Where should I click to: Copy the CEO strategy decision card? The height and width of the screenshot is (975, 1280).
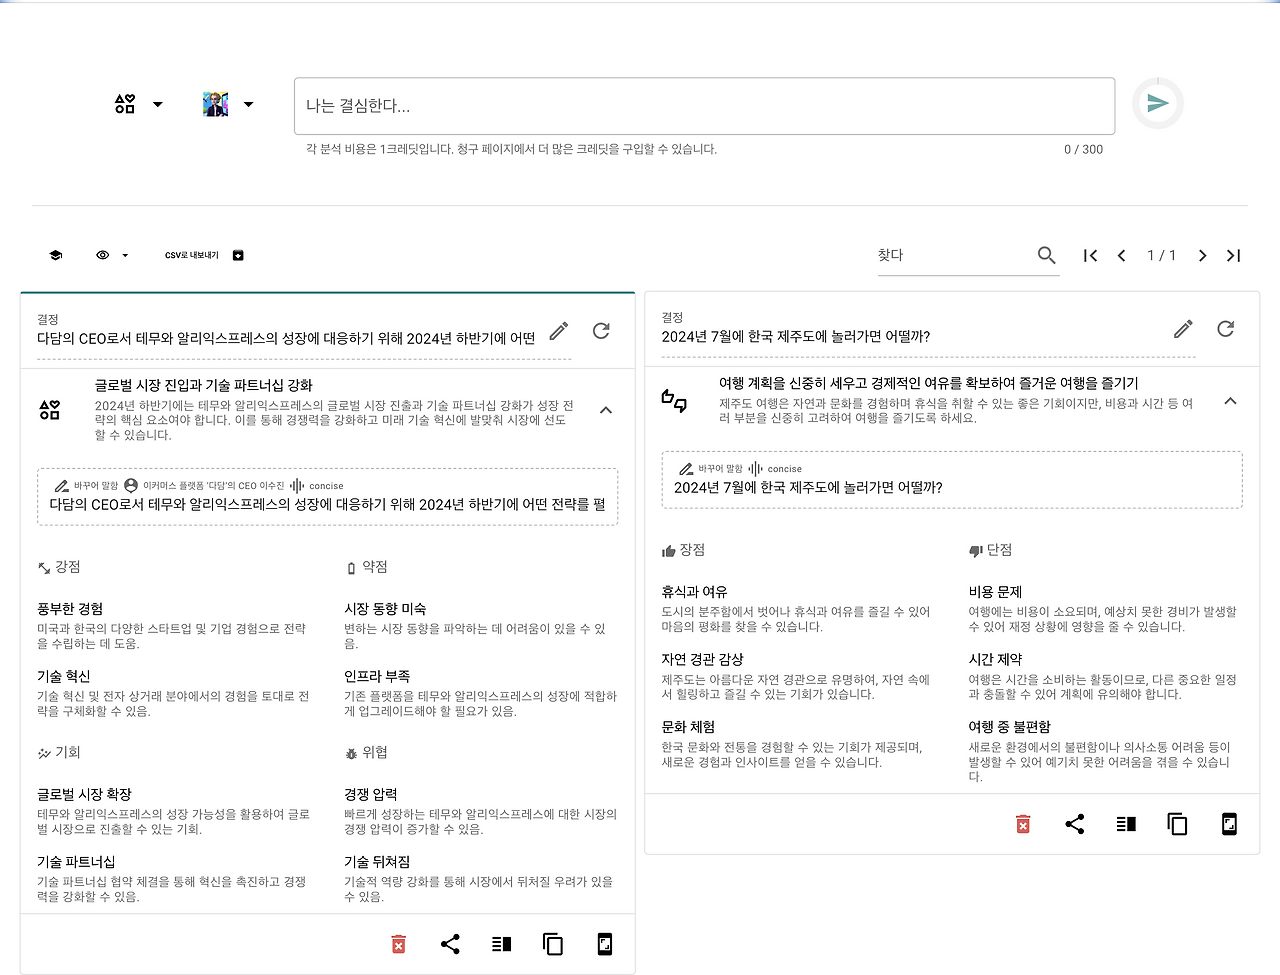tap(552, 943)
